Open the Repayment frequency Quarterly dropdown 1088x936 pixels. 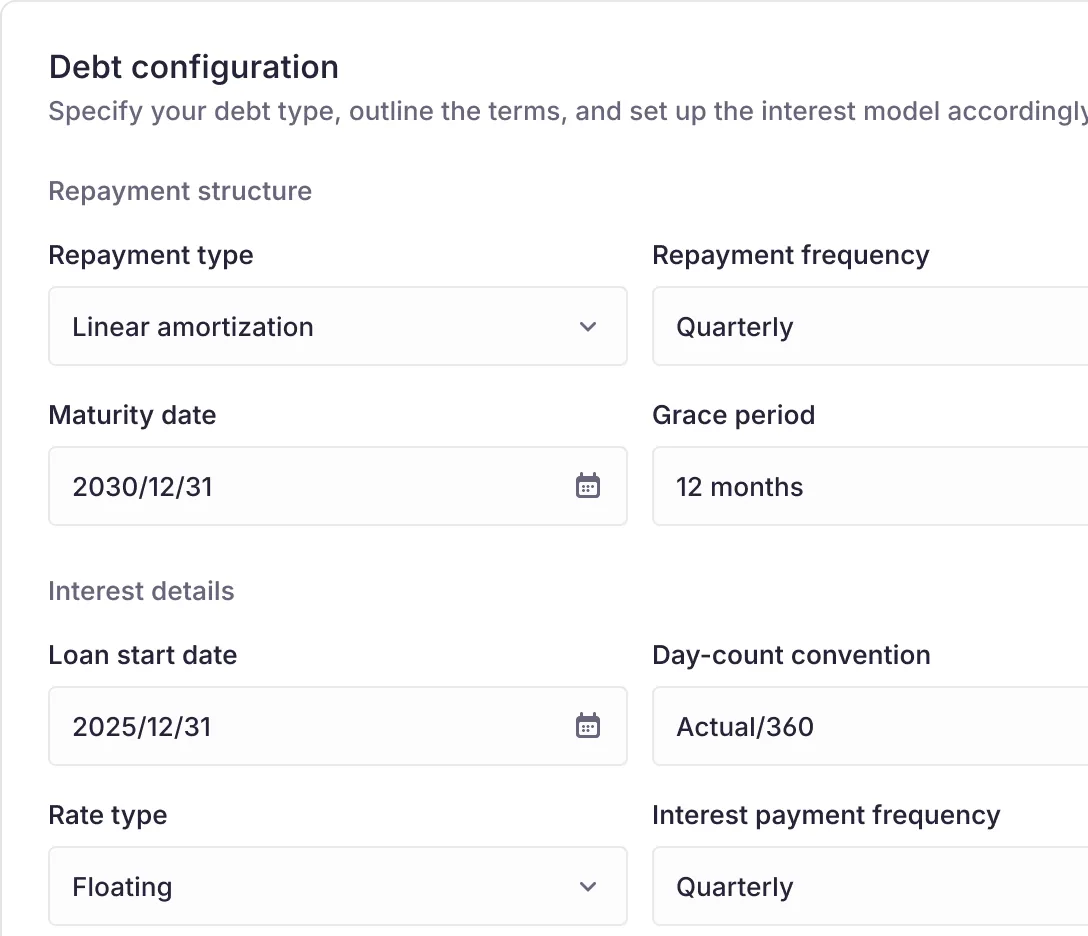tap(868, 327)
